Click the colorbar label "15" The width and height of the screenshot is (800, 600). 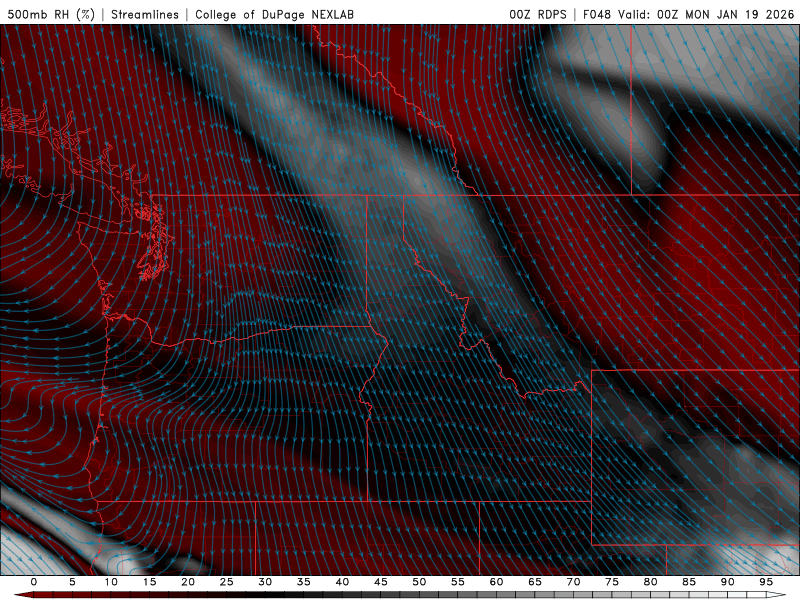pos(149,582)
